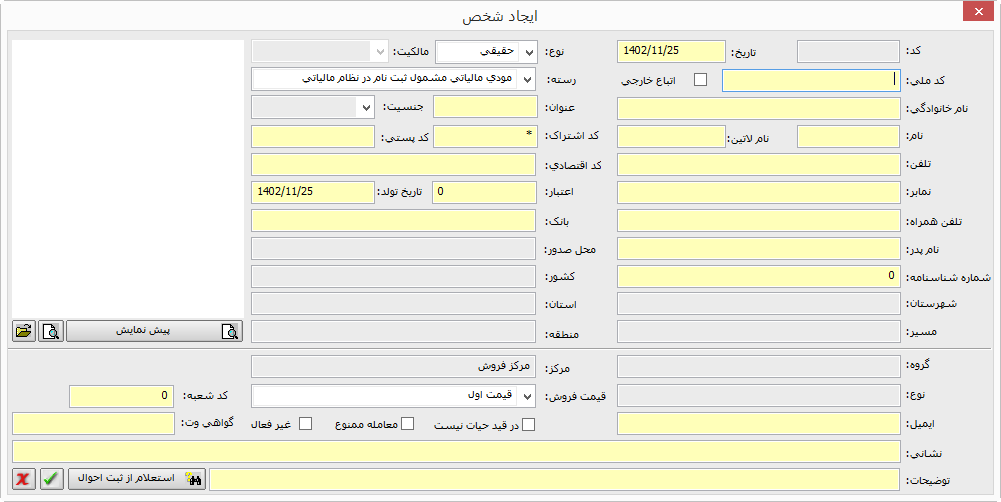Click the کد اشتراک field
This screenshot has width=1001, height=502.
tap(485, 137)
